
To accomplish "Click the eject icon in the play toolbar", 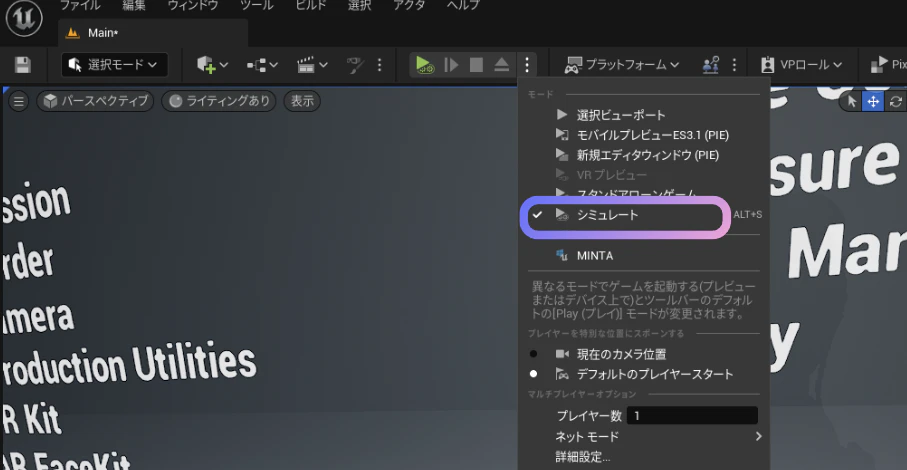I will pyautogui.click(x=502, y=65).
